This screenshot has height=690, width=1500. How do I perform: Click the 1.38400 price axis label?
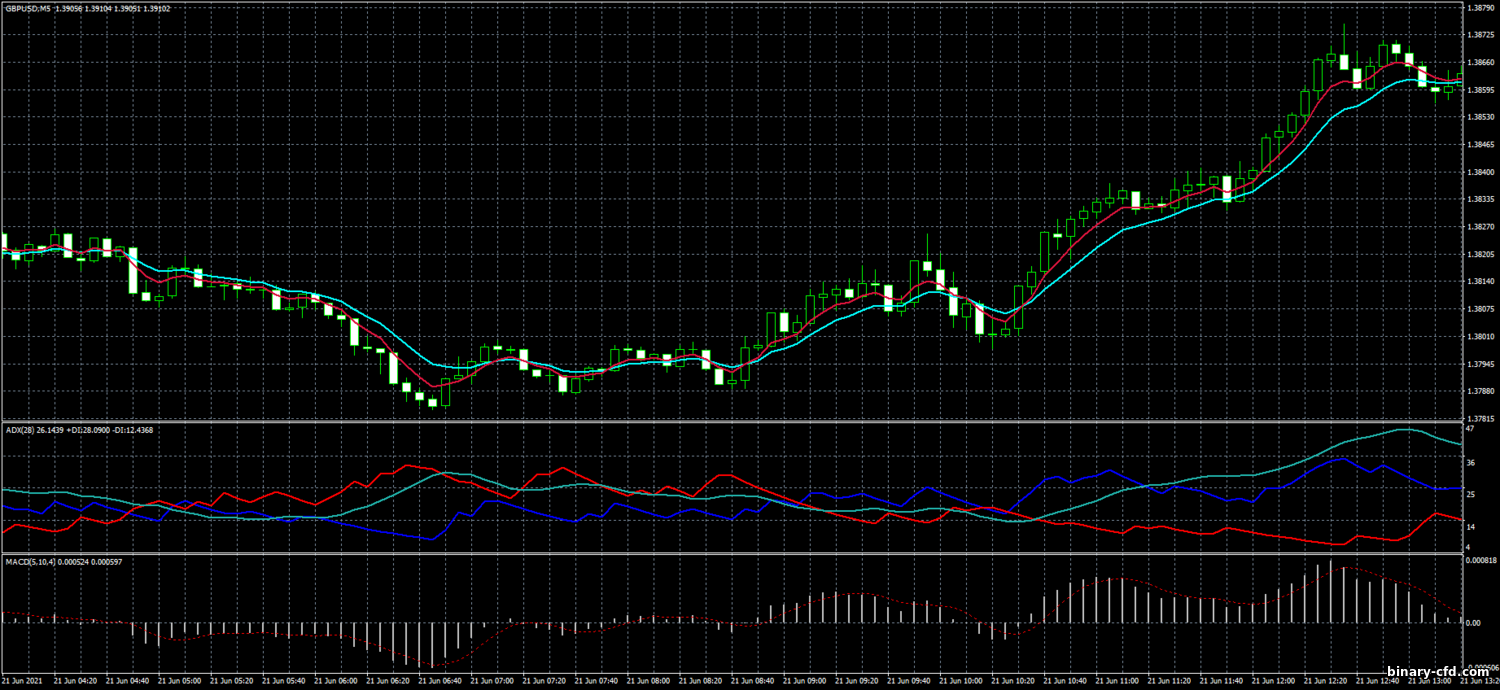[1479, 172]
